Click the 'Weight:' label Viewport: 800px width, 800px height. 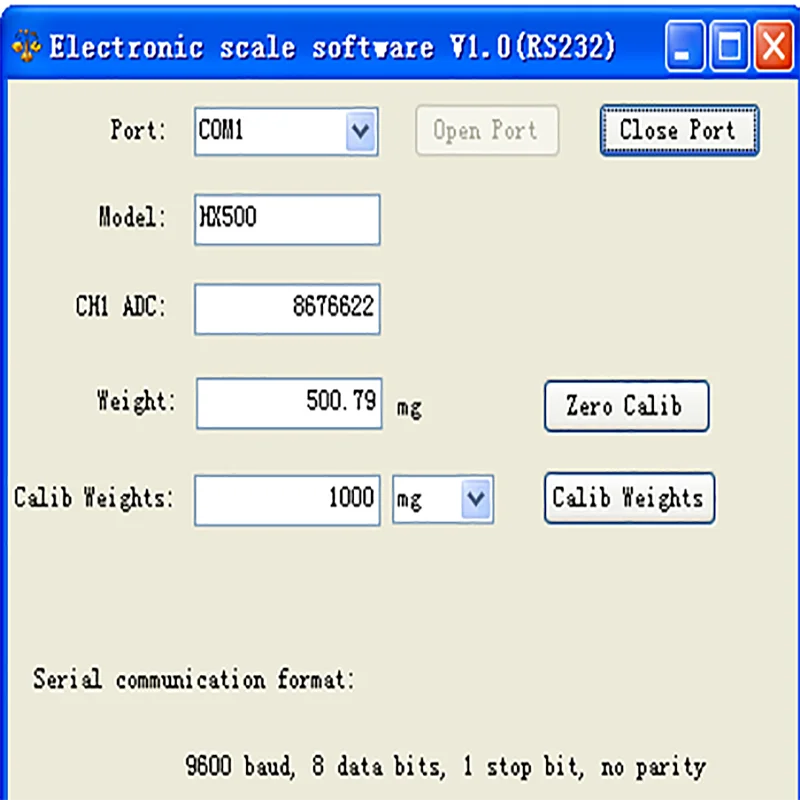tap(136, 401)
